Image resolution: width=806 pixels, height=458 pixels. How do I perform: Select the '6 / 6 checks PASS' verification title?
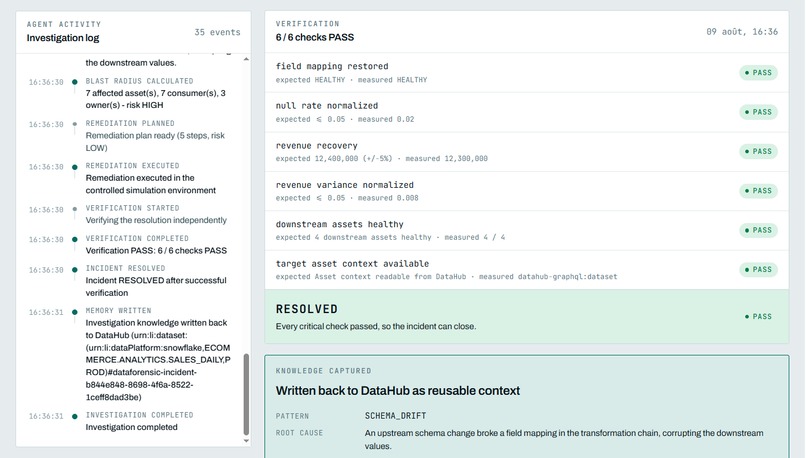[x=315, y=37]
